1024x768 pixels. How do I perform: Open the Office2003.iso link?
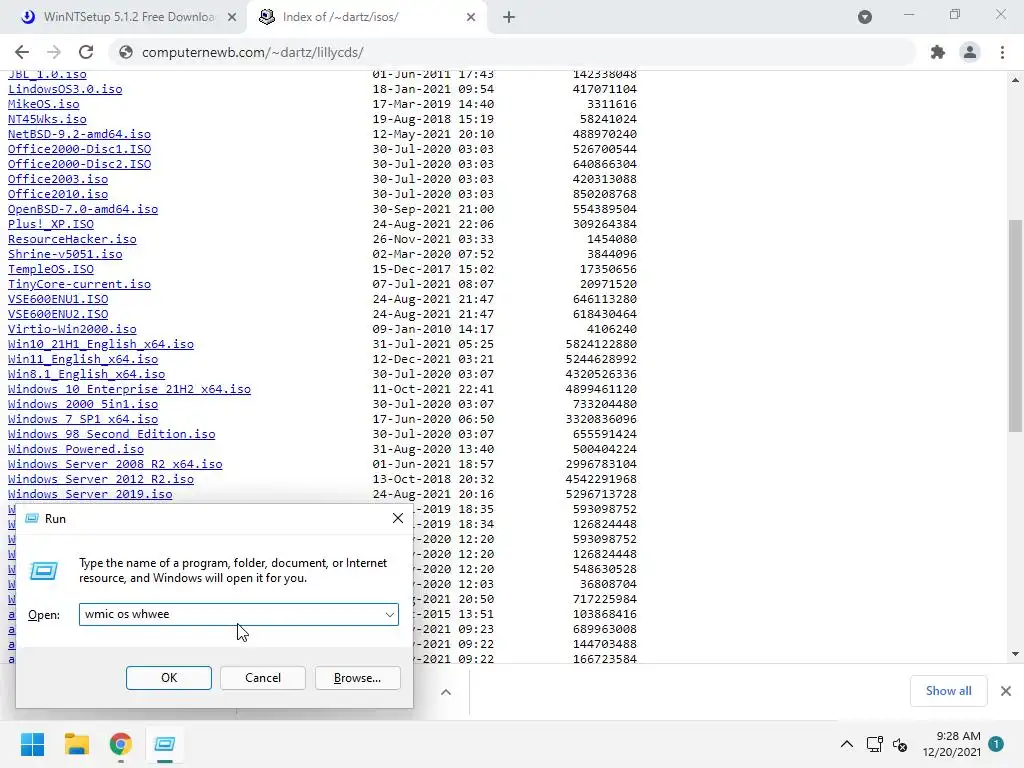click(x=58, y=179)
